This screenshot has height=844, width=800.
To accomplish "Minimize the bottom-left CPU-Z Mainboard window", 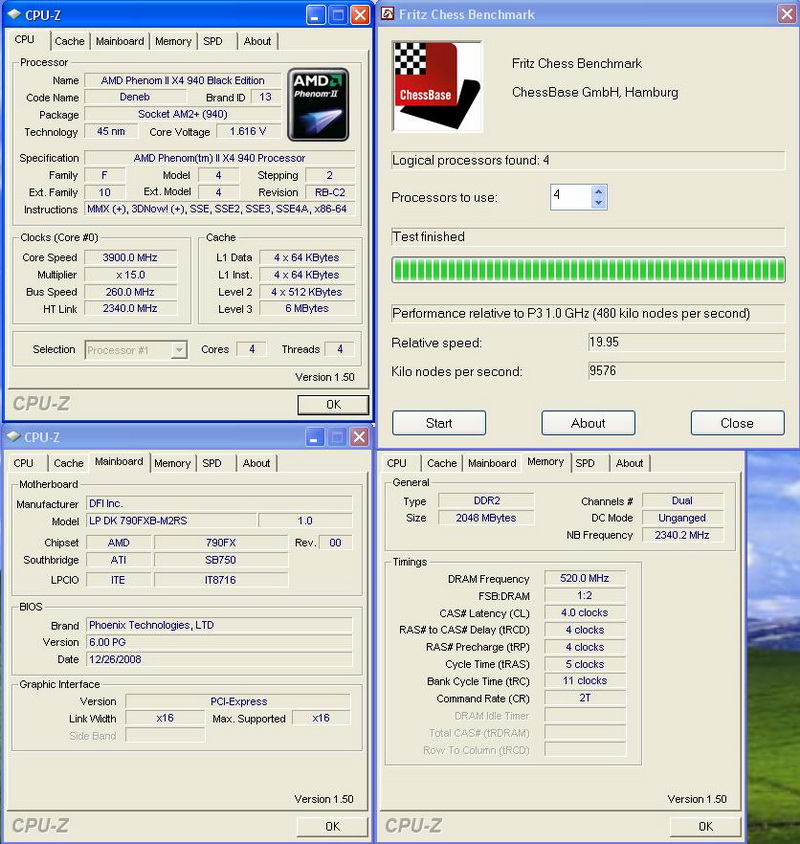I will 314,437.
